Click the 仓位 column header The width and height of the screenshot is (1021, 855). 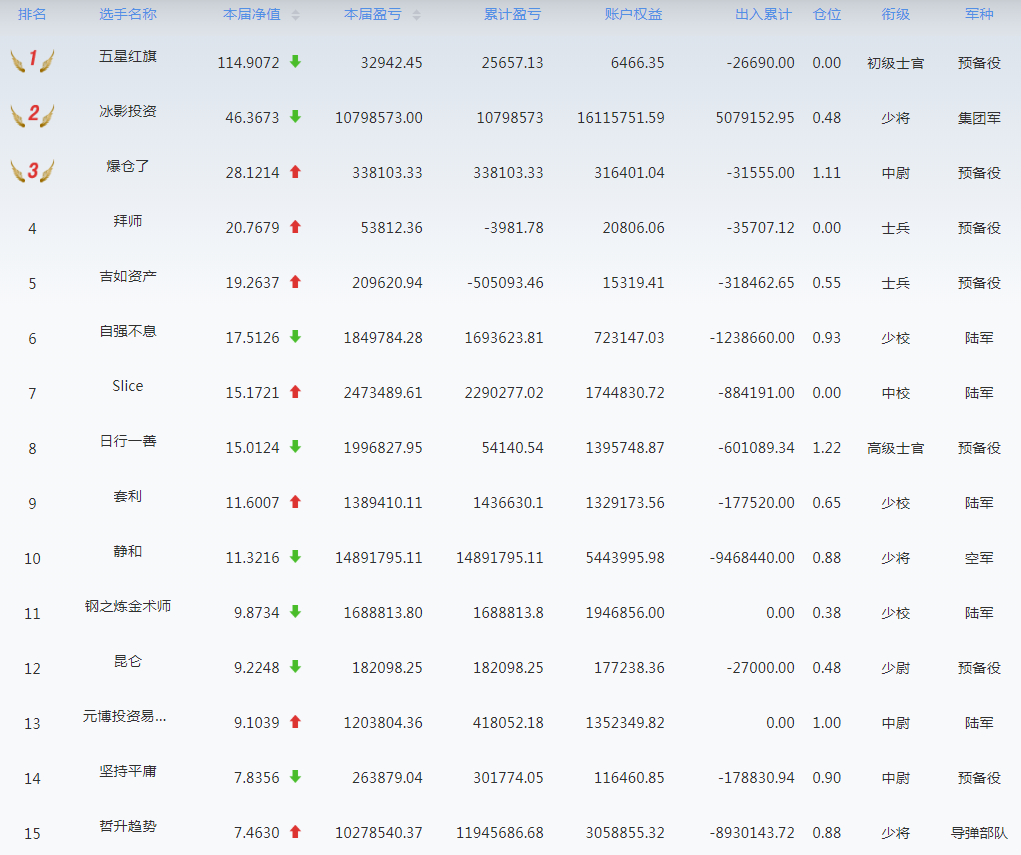point(827,14)
